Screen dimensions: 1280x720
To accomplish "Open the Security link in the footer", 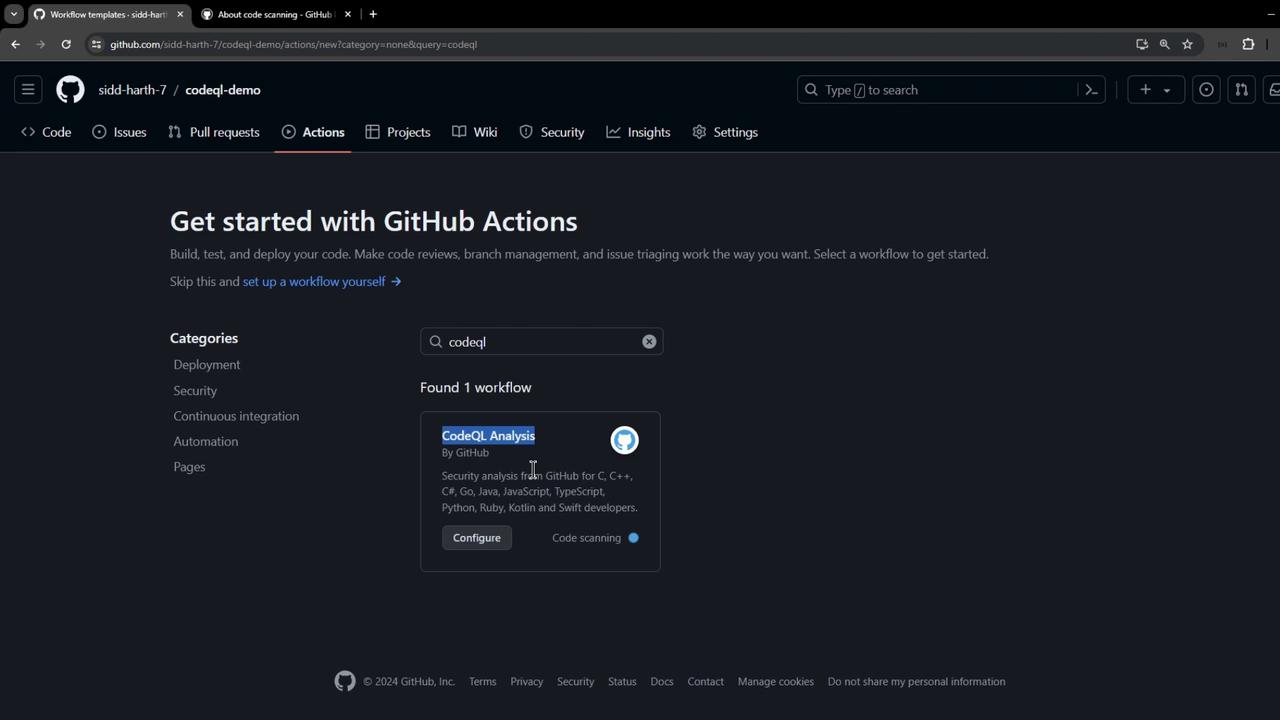I will pos(576,682).
